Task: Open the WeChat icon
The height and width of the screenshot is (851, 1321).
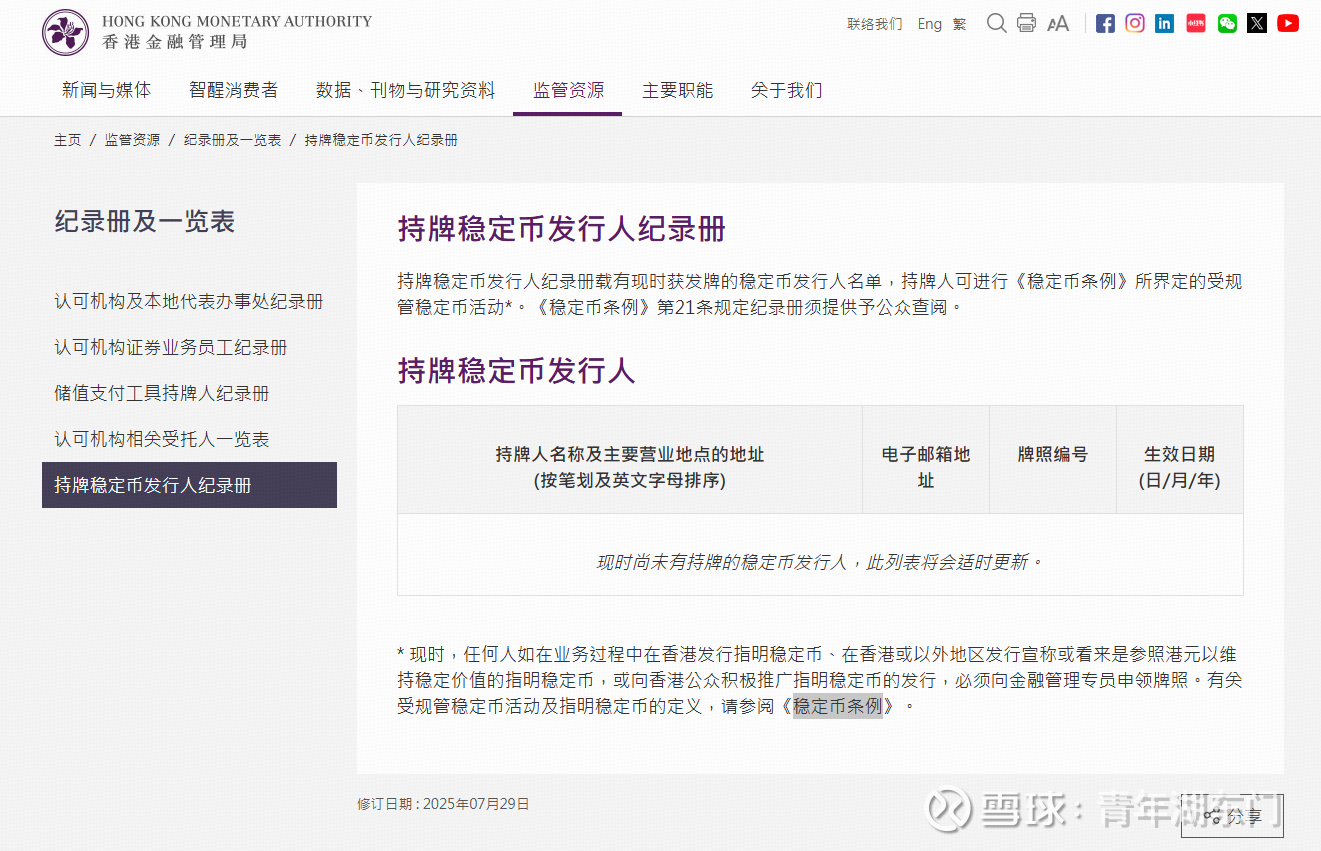Action: [1227, 23]
